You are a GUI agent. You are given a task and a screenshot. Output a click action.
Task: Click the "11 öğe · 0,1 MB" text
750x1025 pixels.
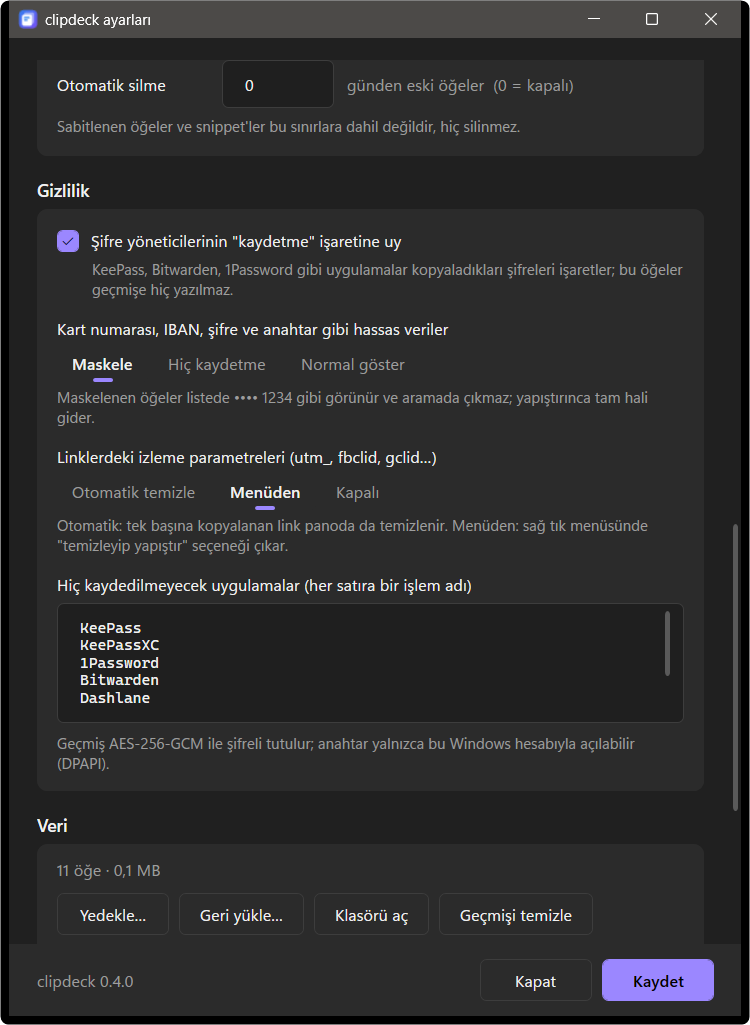tap(109, 871)
